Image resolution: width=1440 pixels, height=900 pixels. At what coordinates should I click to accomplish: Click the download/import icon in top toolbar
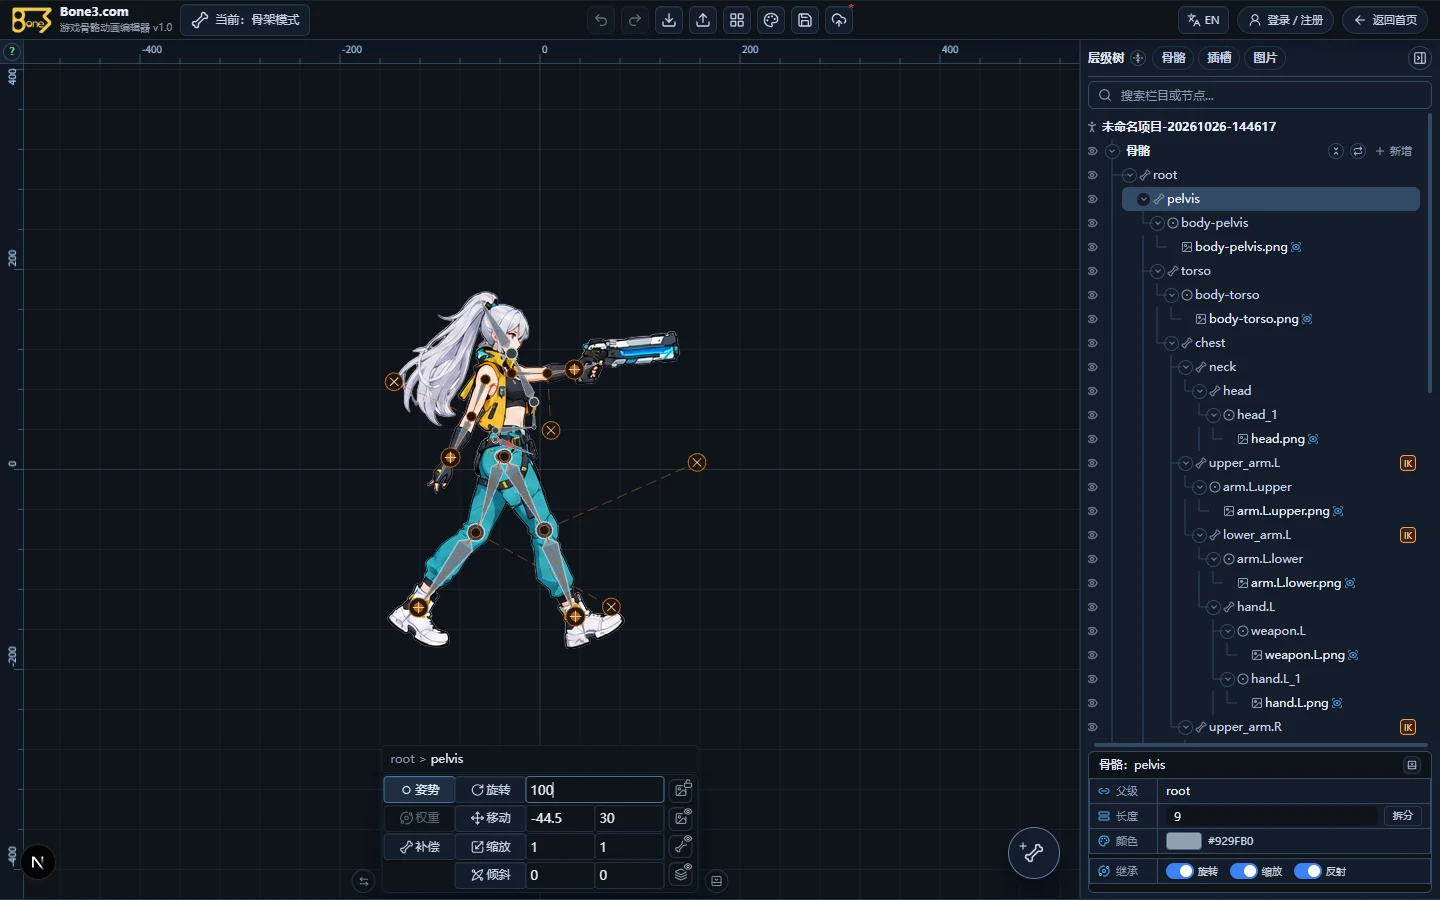669,20
